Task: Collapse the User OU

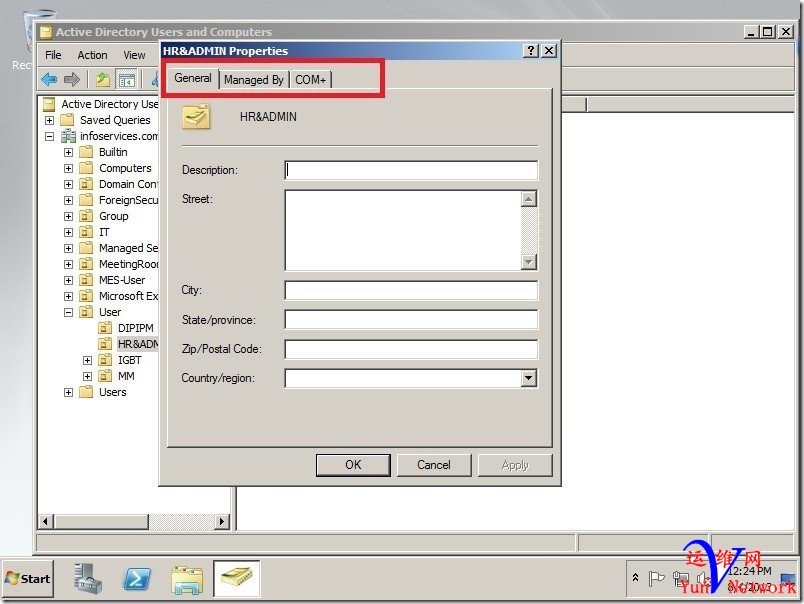Action: (69, 312)
